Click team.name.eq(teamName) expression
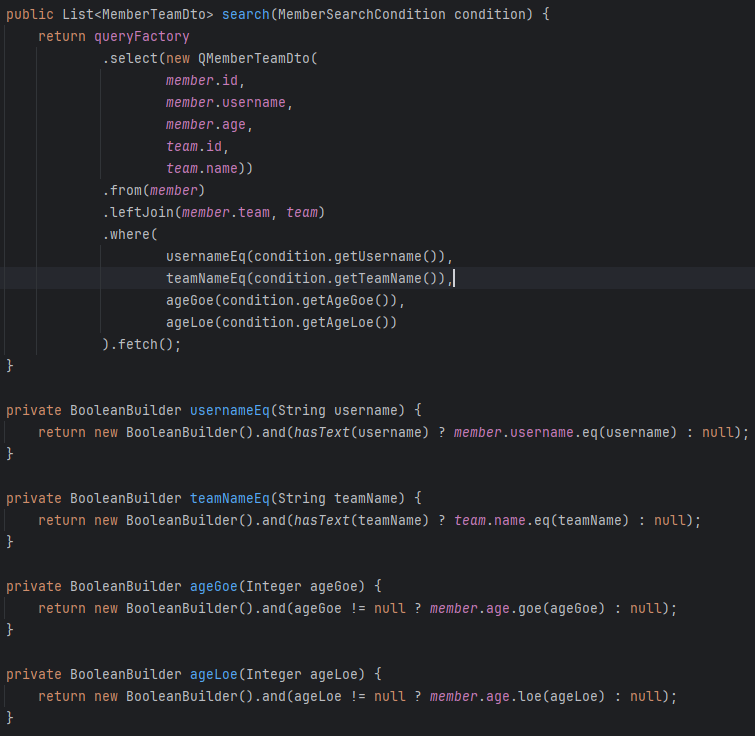This screenshot has width=755, height=736. coord(541,521)
